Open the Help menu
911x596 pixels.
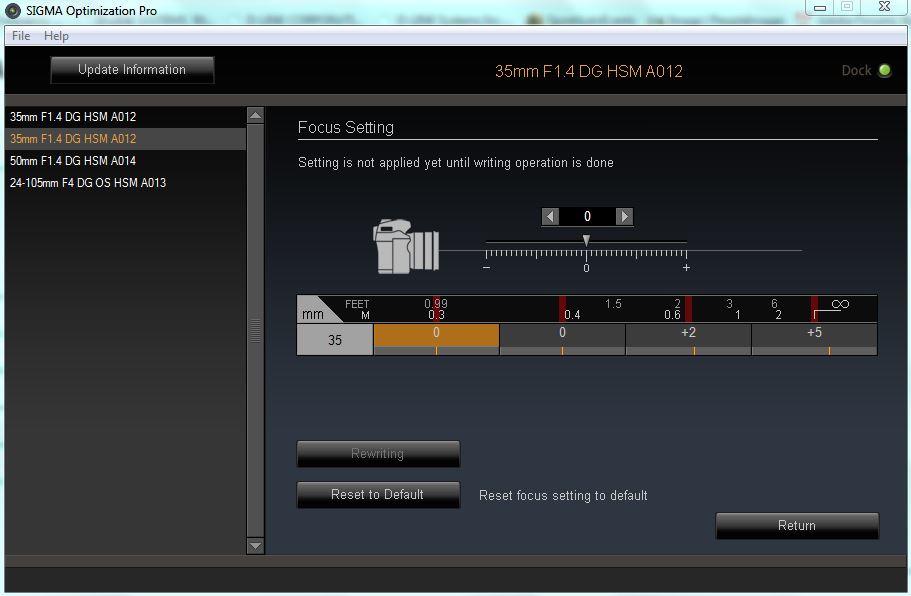tap(56, 35)
